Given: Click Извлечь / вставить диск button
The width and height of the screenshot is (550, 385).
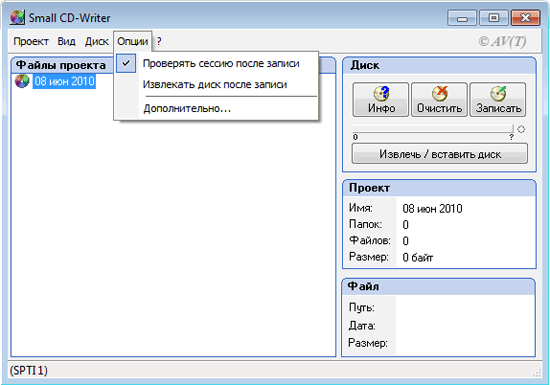Looking at the screenshot, I should [440, 154].
